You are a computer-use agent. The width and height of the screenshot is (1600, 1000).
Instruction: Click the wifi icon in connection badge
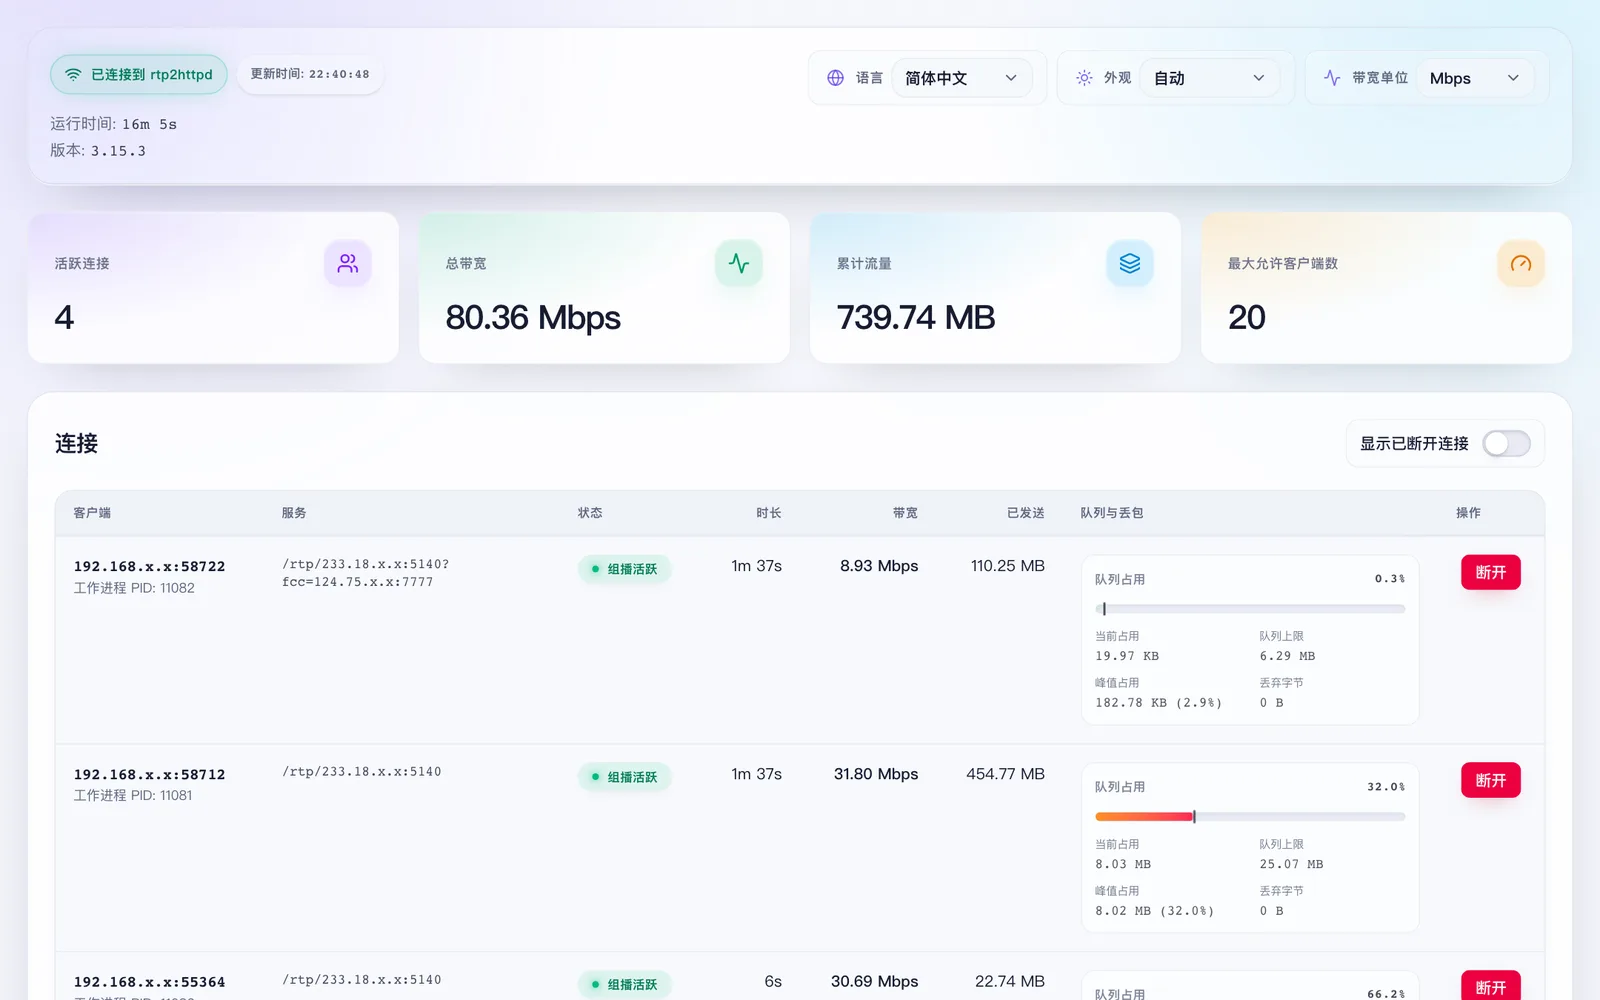click(x=73, y=75)
